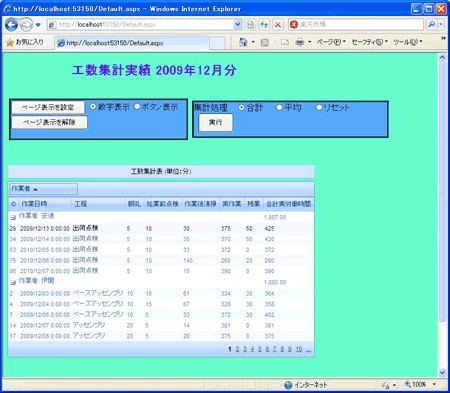Go back with the browser Back arrow

click(x=12, y=25)
